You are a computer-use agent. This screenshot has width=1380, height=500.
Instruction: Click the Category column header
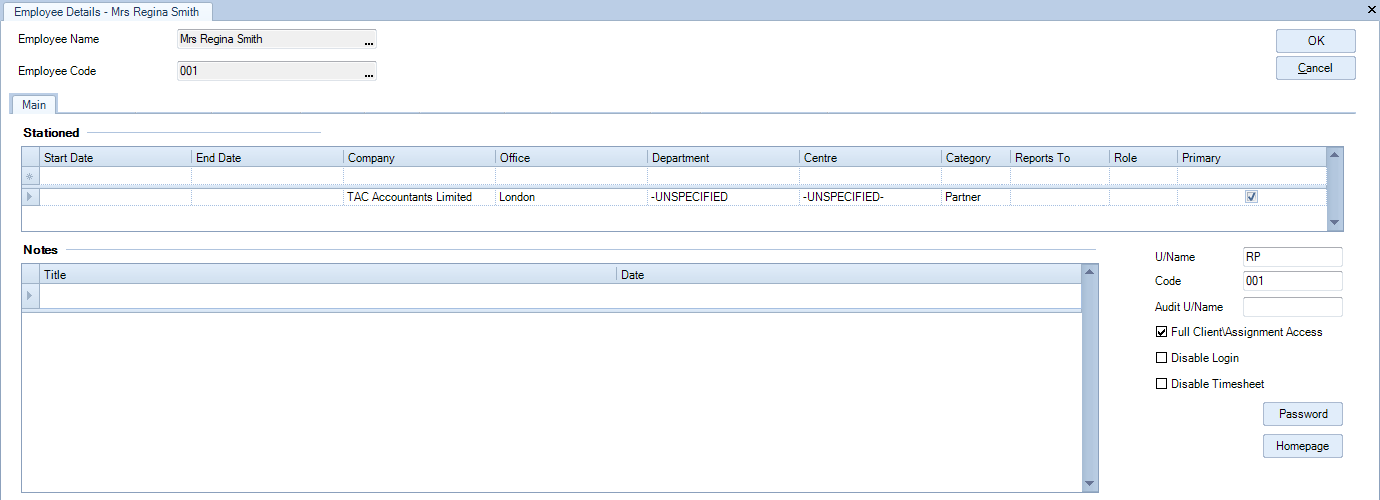pyautogui.click(x=976, y=158)
